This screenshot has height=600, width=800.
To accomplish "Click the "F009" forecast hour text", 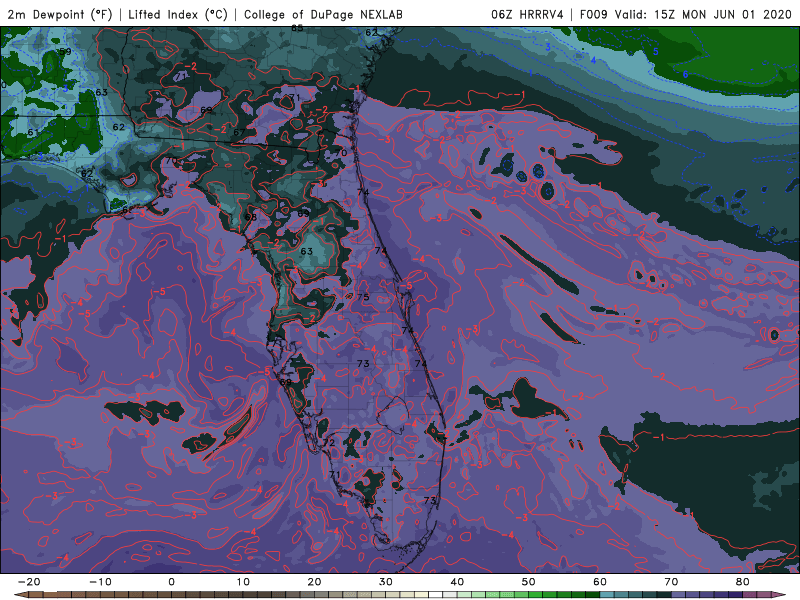I will point(594,14).
